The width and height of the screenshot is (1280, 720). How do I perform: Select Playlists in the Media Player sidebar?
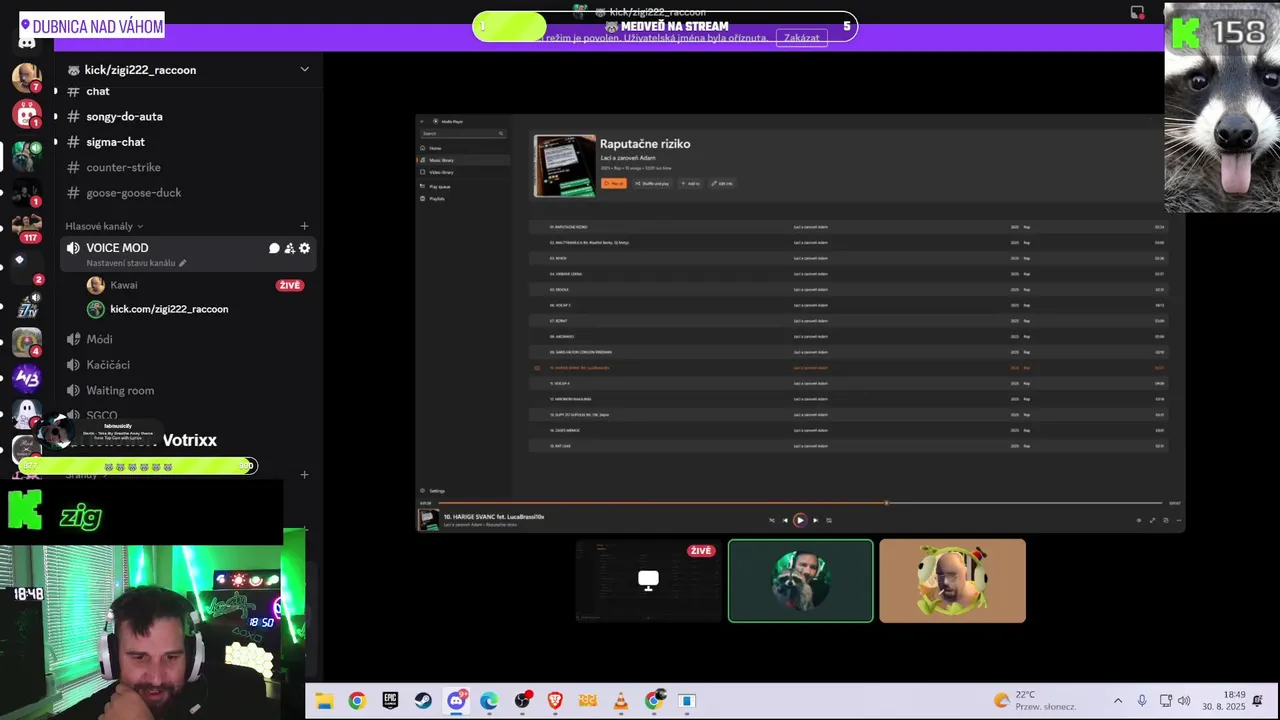pos(463,198)
